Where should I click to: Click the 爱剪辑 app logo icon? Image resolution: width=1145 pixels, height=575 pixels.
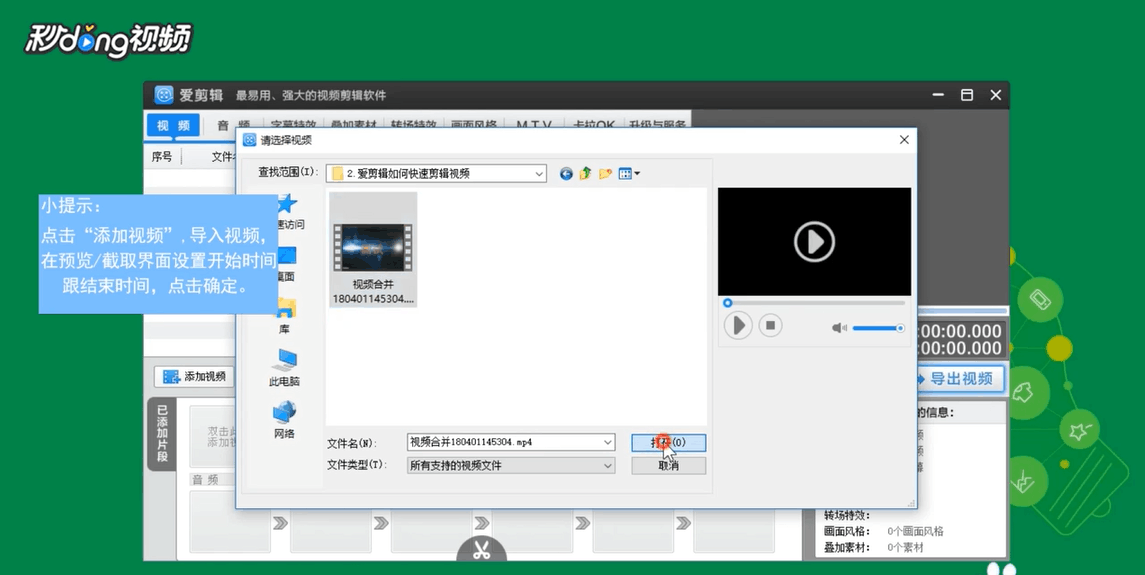(164, 95)
